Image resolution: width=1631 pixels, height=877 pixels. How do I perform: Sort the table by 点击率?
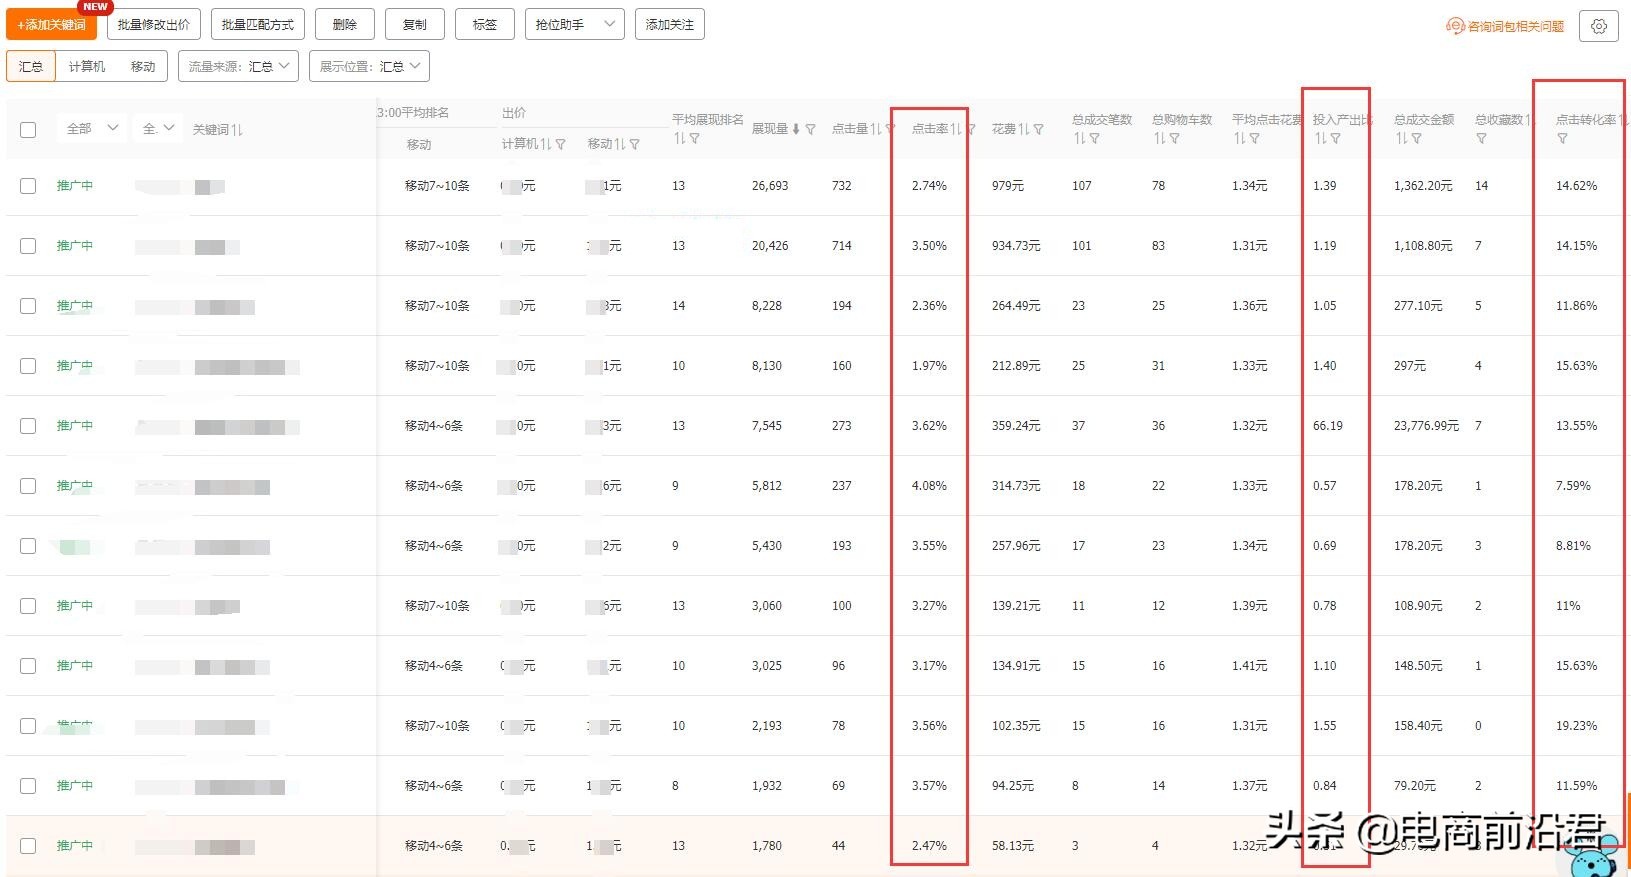pyautogui.click(x=956, y=129)
